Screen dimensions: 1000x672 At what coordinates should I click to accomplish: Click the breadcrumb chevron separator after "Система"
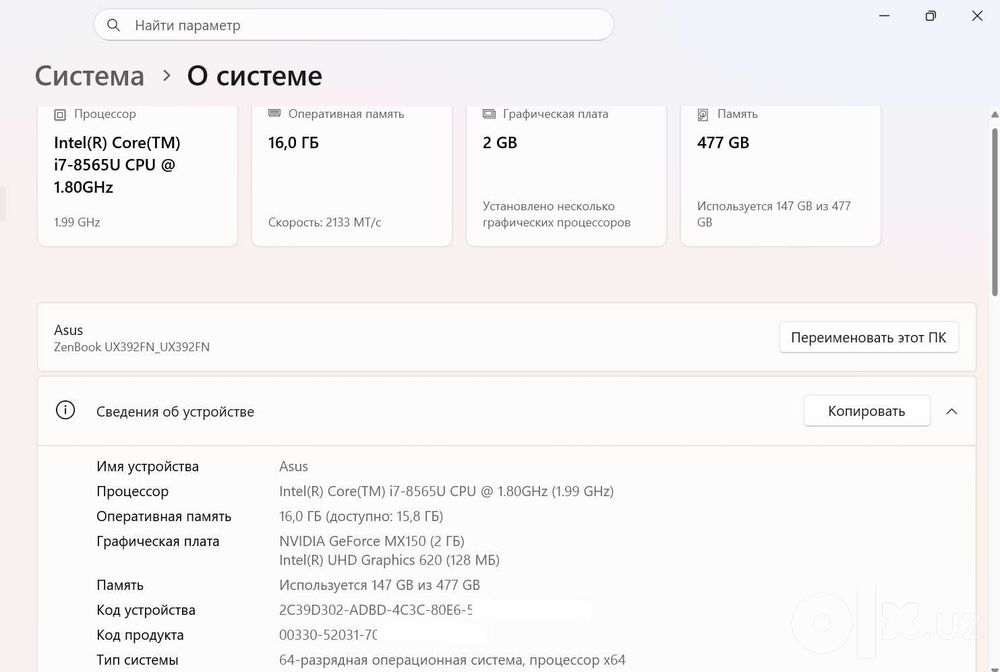pyautogui.click(x=166, y=75)
